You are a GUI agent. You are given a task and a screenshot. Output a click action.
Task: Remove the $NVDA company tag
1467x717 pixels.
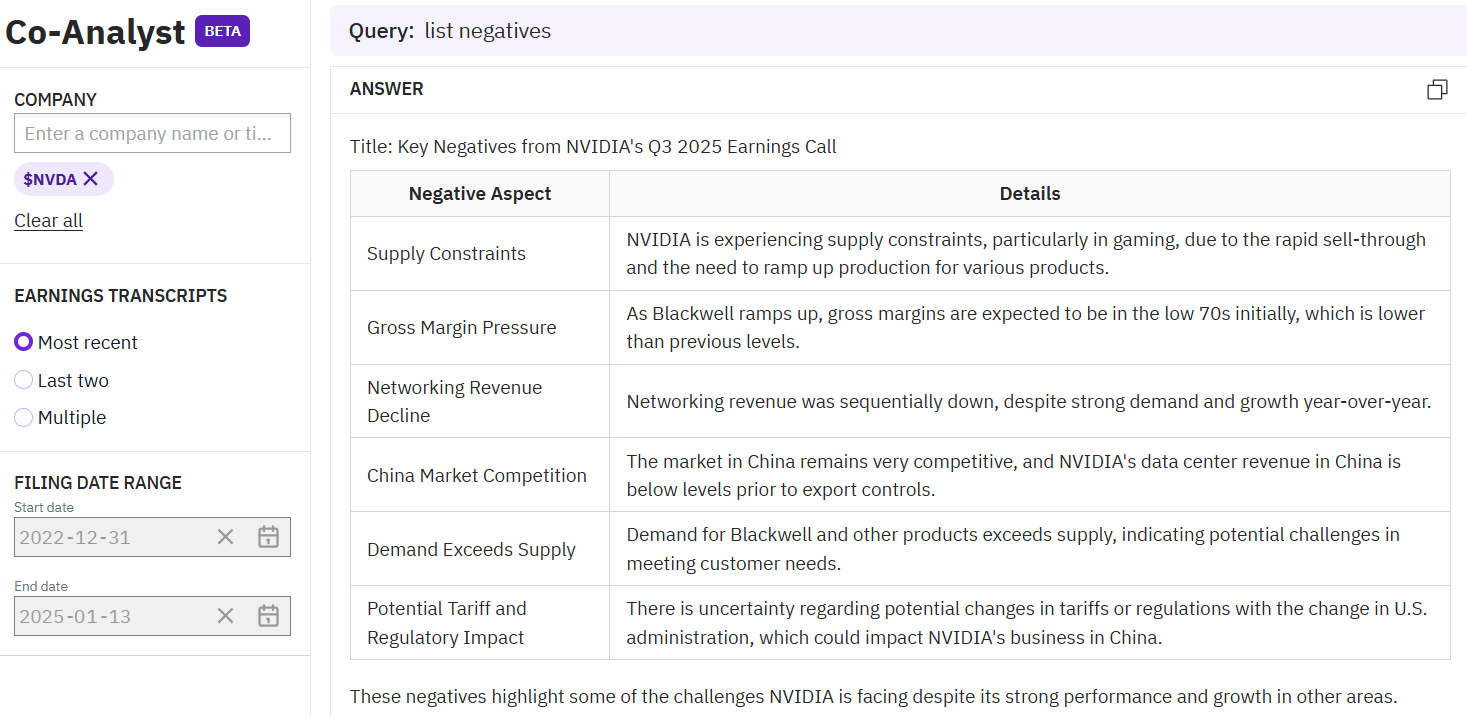[91, 179]
